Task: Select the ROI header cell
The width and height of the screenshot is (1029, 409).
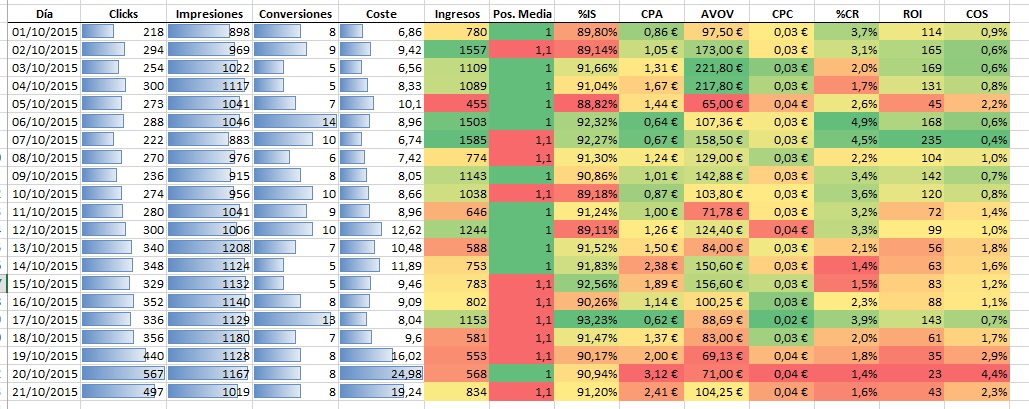Action: click(915, 15)
